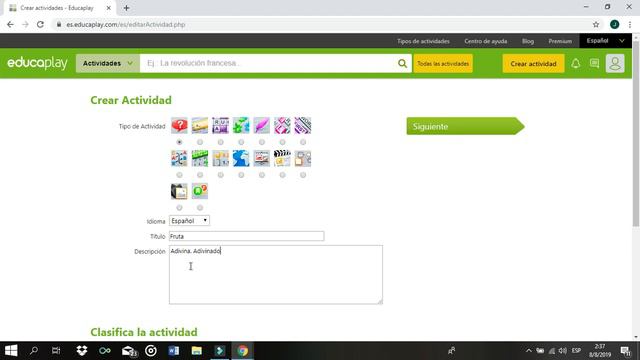
Task: Click the search magnifier icon
Action: tap(402, 63)
